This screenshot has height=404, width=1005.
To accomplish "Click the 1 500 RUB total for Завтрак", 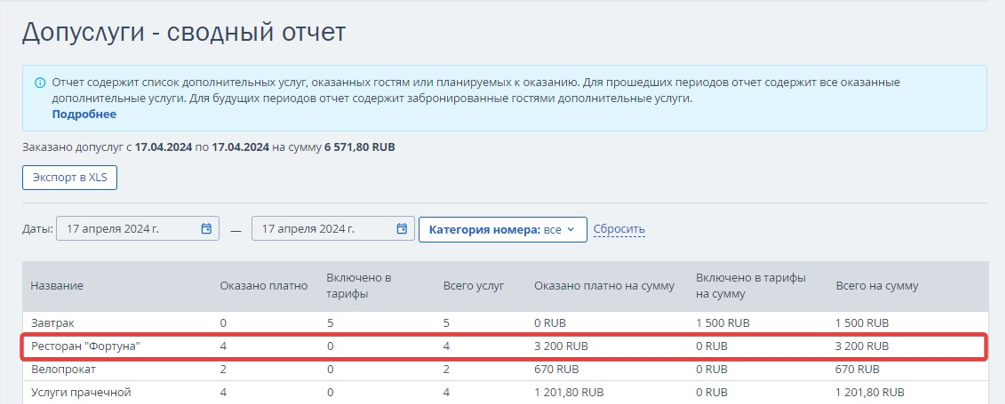I will point(862,323).
